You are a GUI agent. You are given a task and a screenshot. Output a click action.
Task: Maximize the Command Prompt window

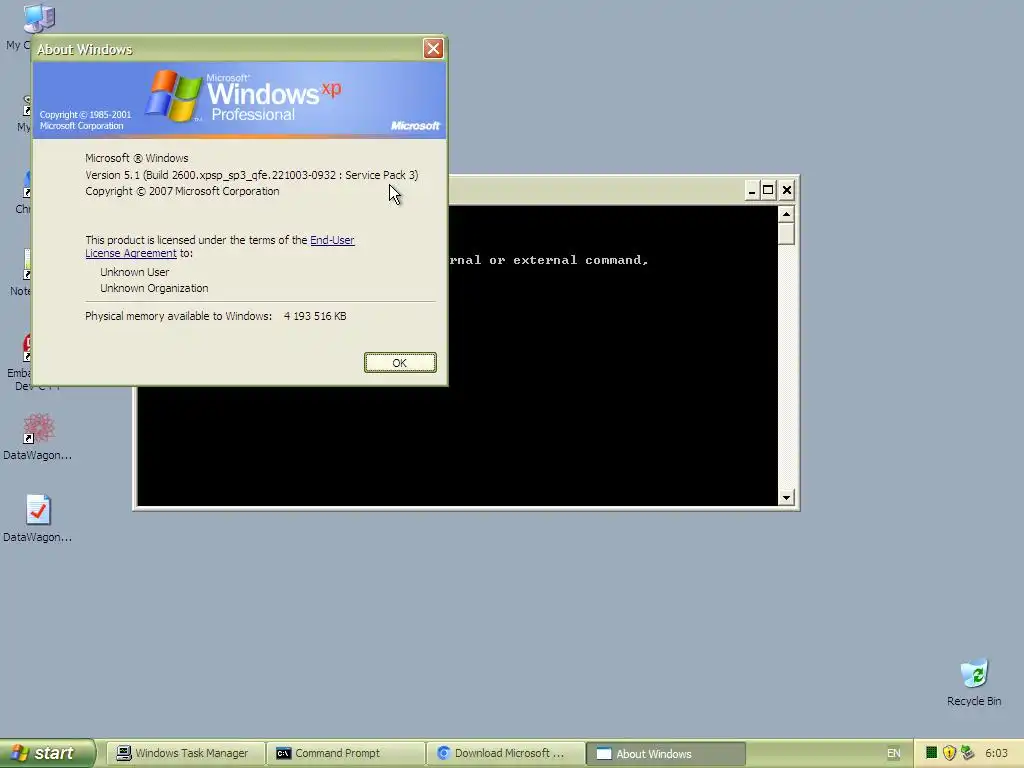pos(769,190)
